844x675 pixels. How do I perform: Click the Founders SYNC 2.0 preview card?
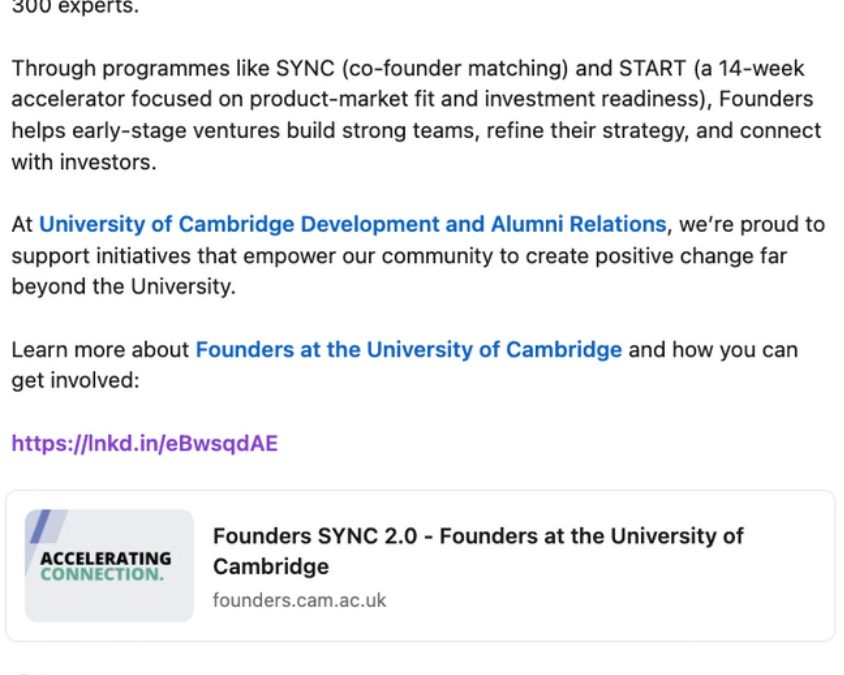coord(422,562)
